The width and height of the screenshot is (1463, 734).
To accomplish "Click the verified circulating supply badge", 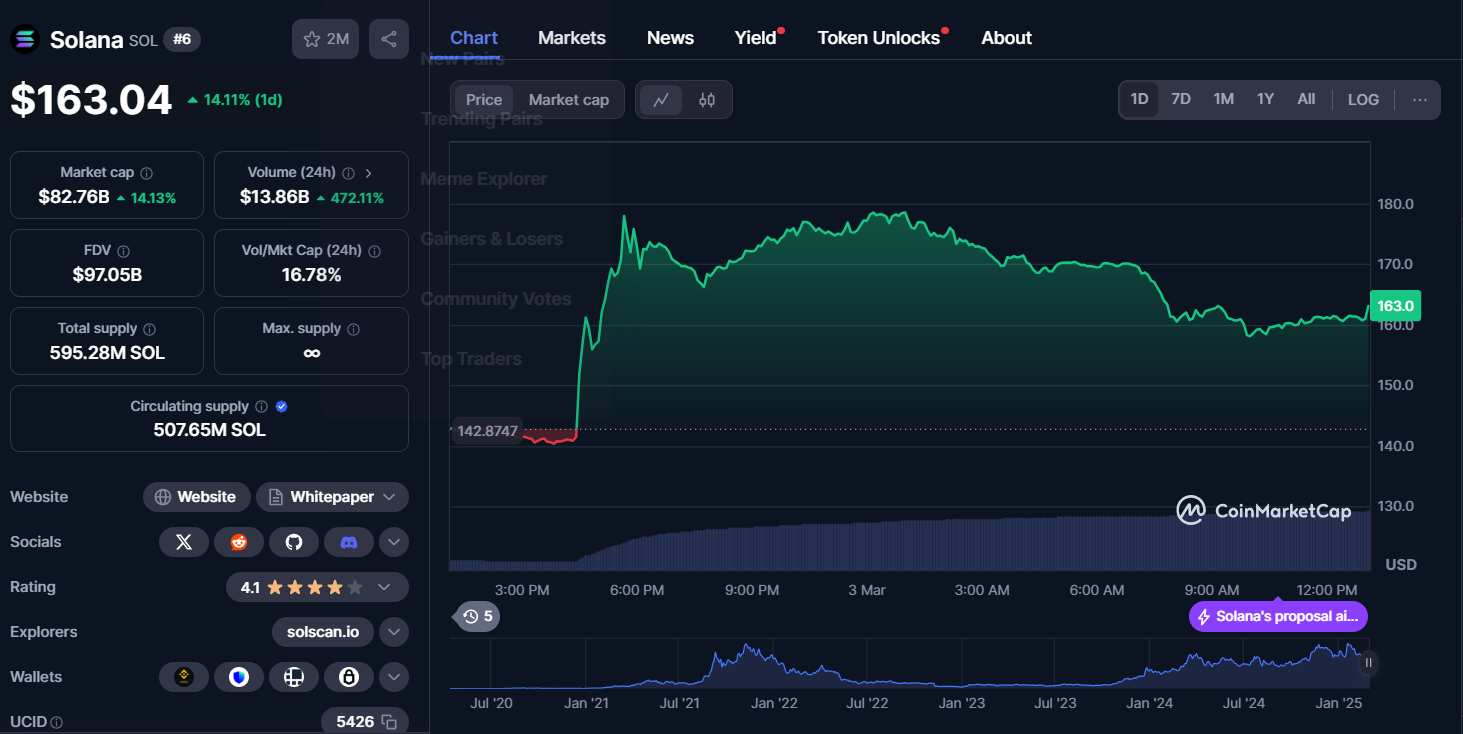I will click(x=282, y=407).
